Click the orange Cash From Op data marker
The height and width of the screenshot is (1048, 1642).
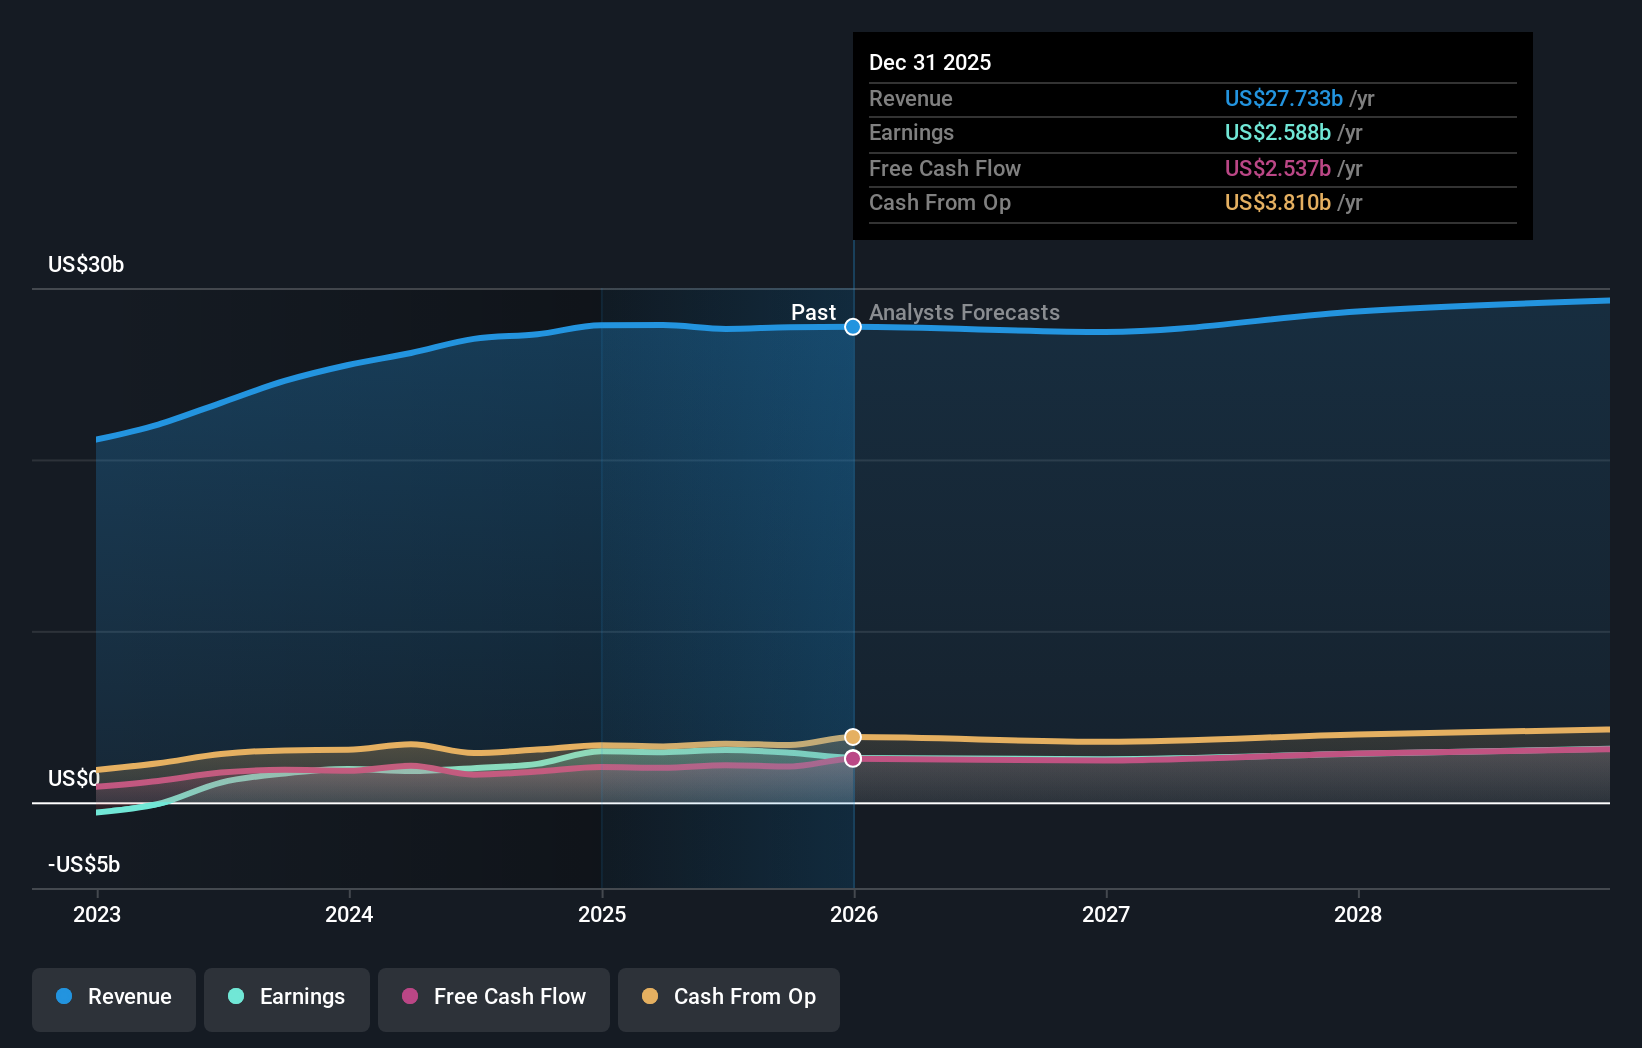click(853, 737)
